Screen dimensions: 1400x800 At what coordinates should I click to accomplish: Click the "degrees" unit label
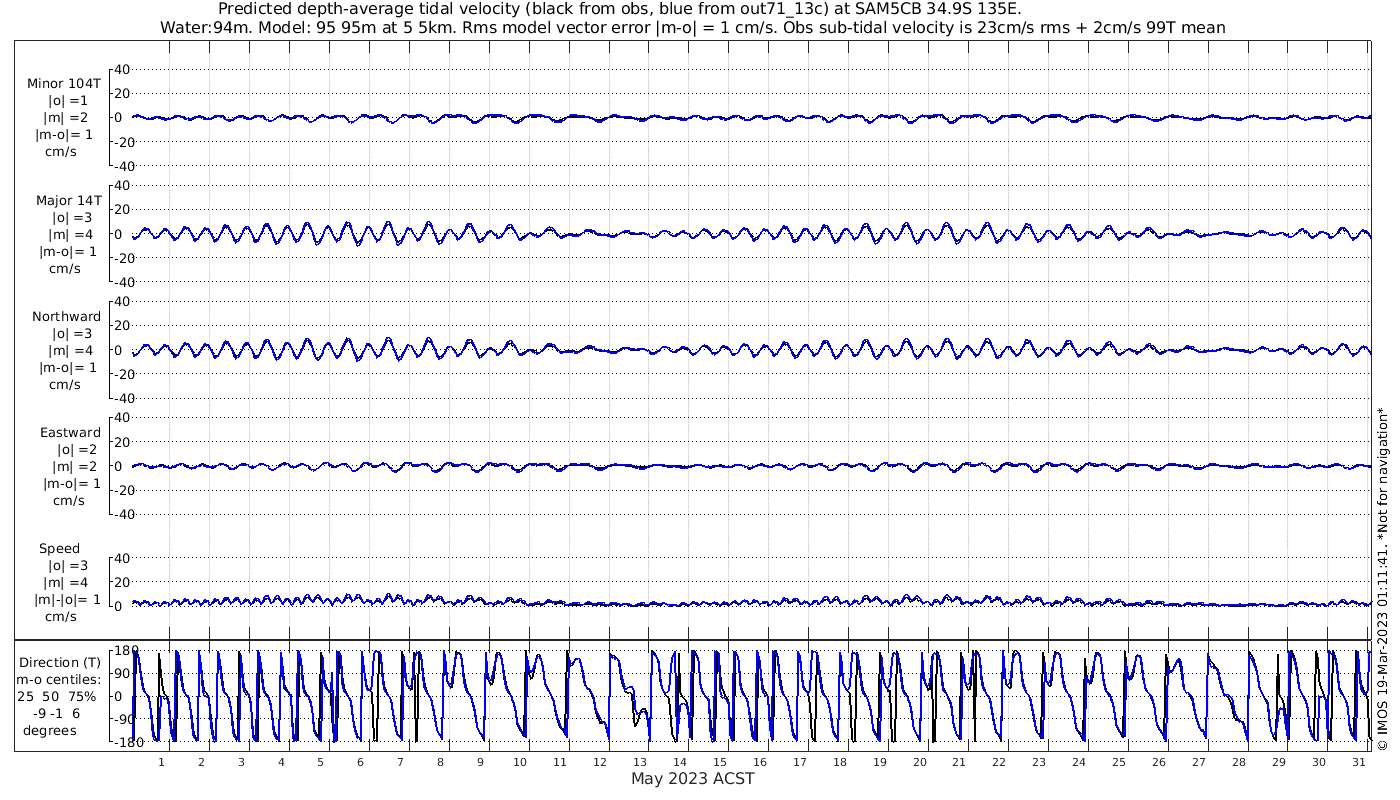pos(51,730)
